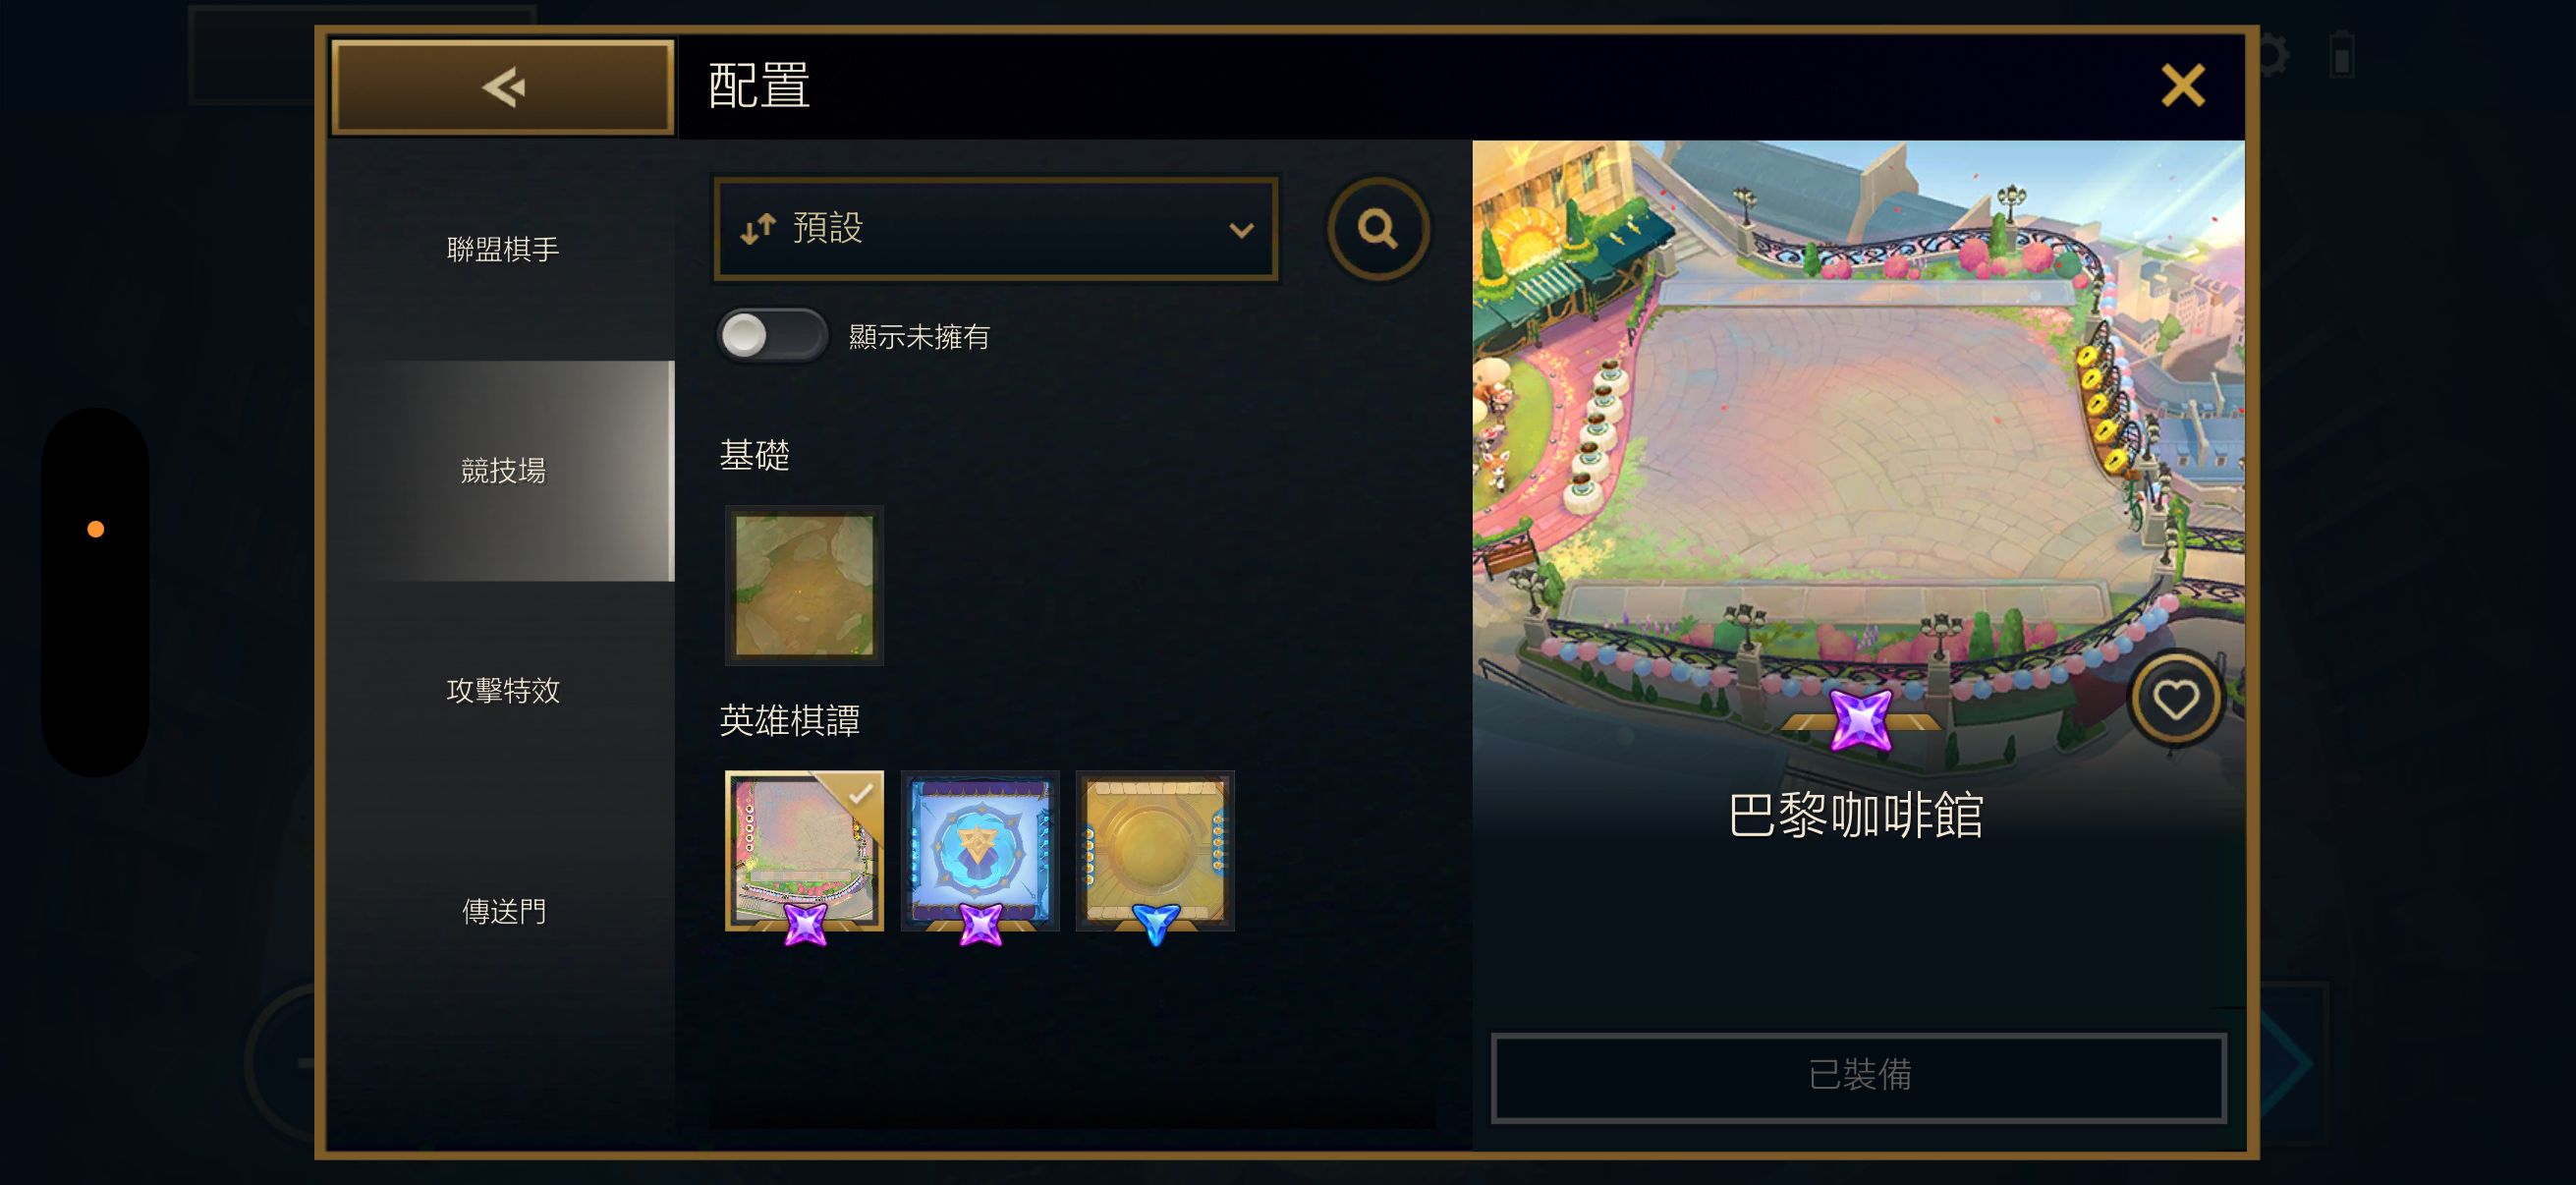2576x1185 pixels.
Task: Select the basic arena thumbnail under 基礎
Action: (x=804, y=585)
